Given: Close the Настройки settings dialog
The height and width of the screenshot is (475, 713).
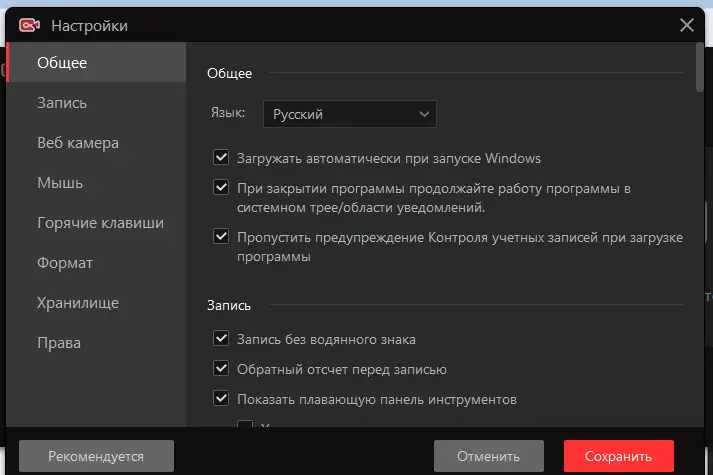Looking at the screenshot, I should pos(686,25).
